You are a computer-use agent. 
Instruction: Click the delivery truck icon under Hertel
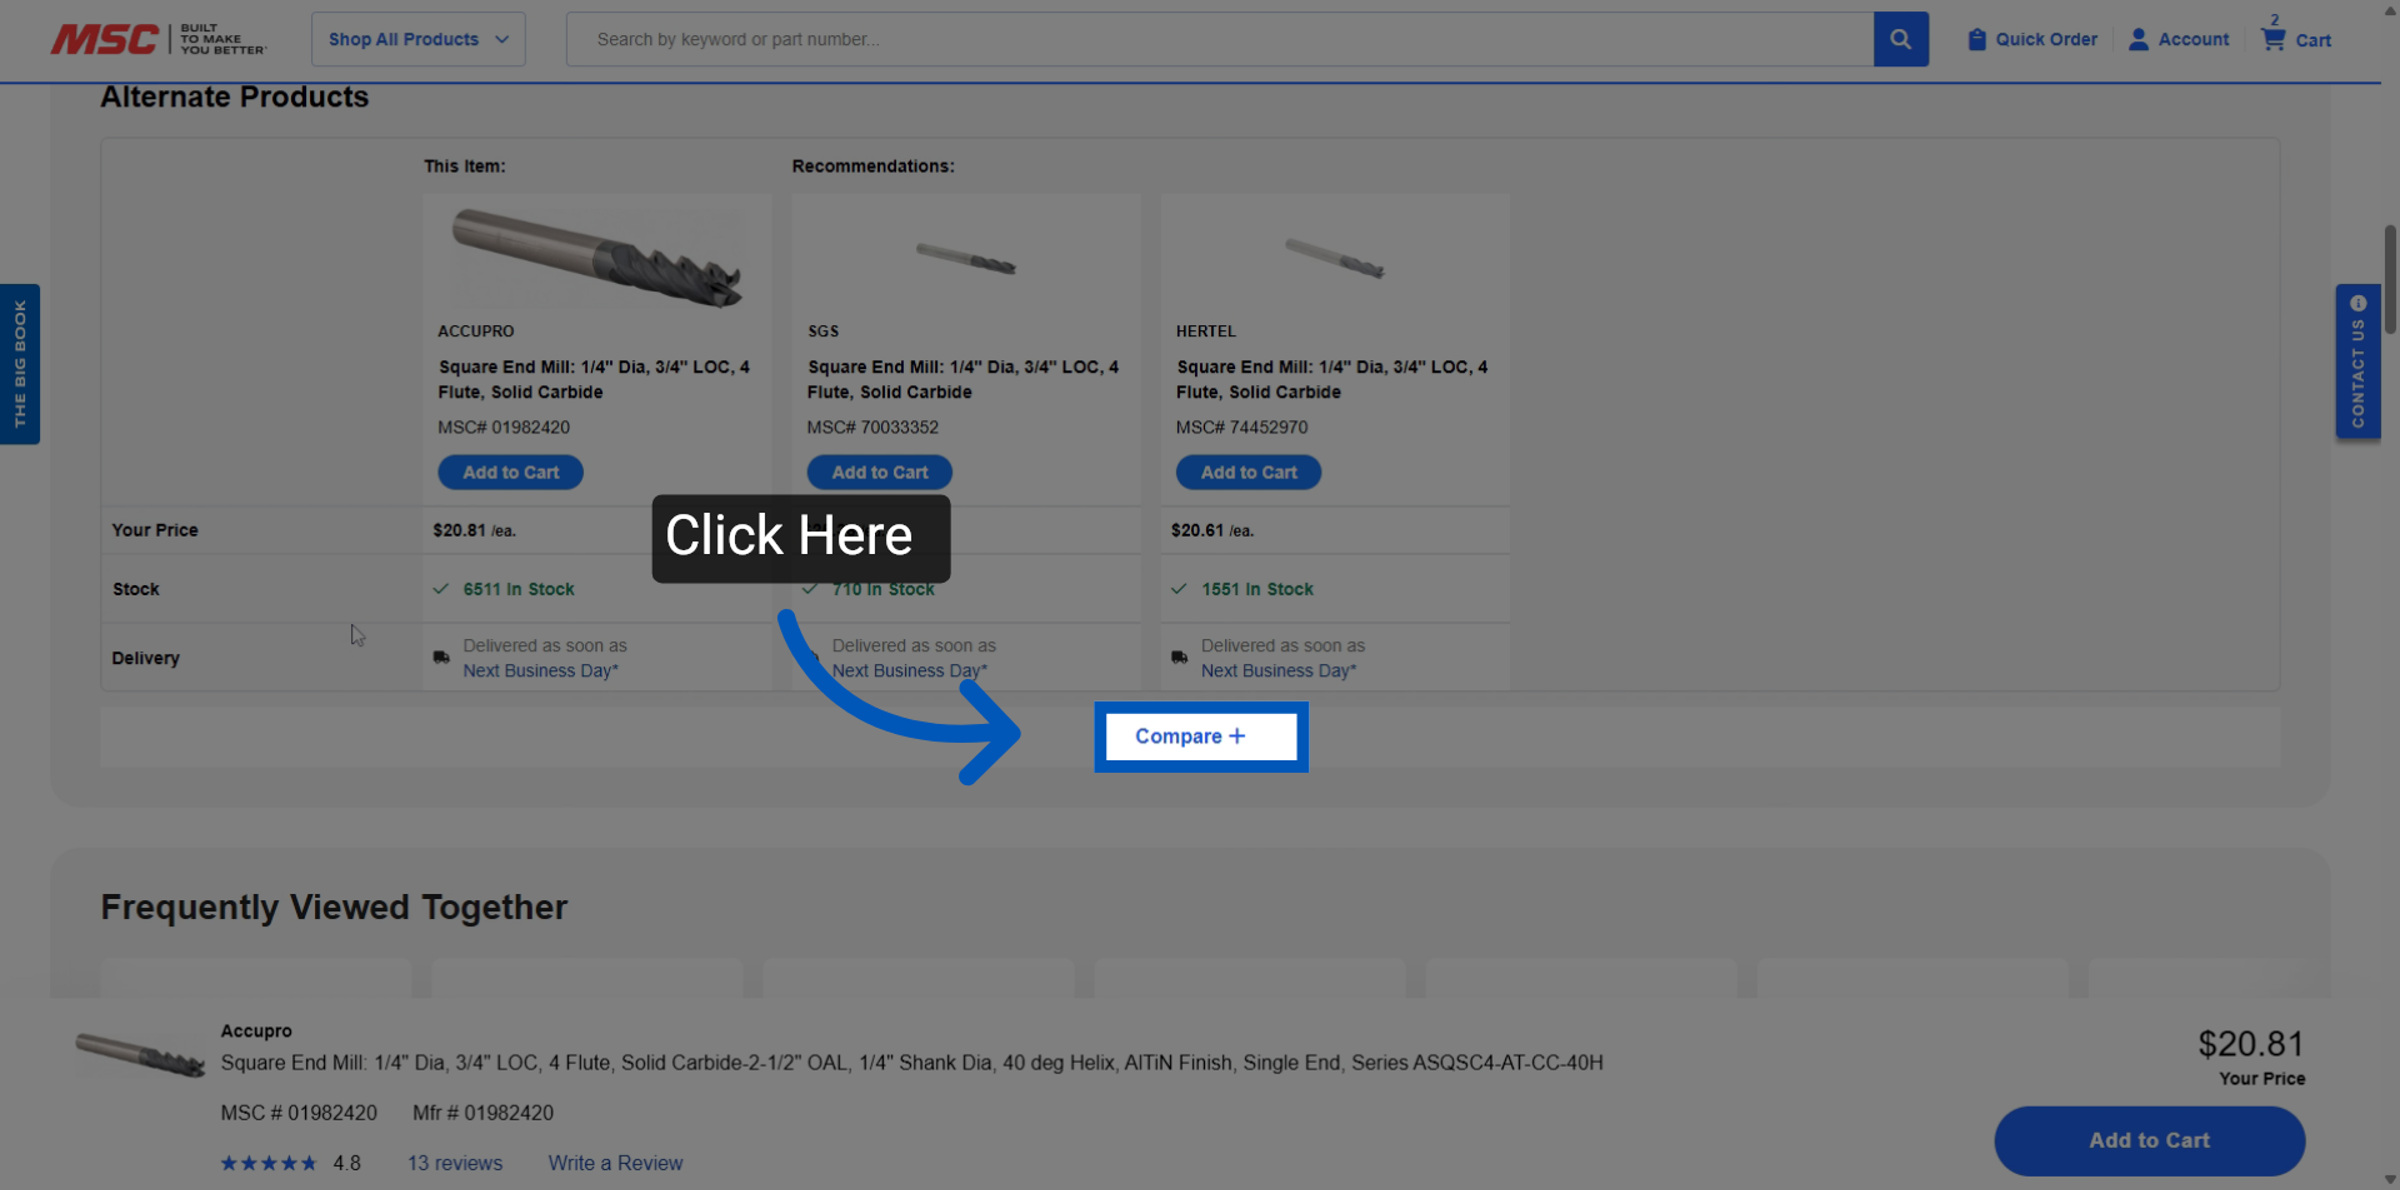pyautogui.click(x=1179, y=657)
